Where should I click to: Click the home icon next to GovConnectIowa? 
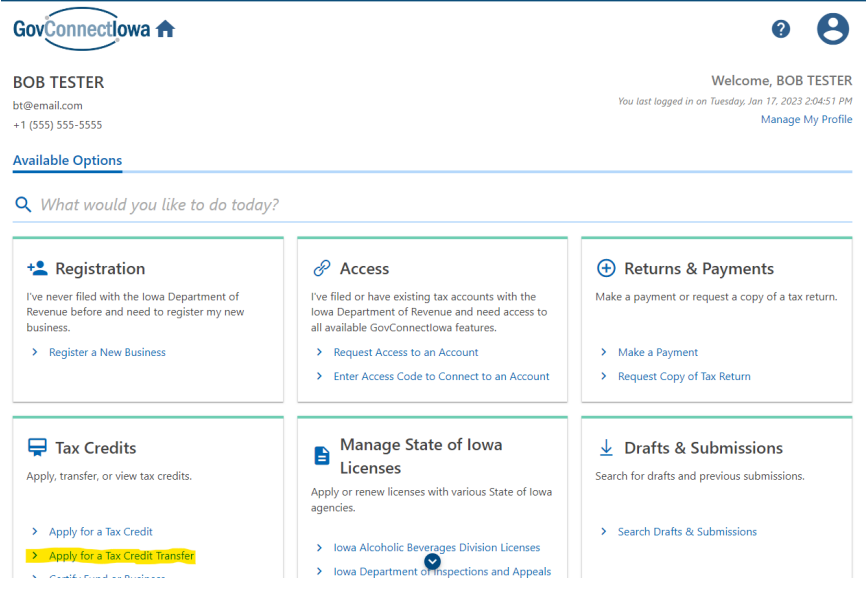[164, 29]
